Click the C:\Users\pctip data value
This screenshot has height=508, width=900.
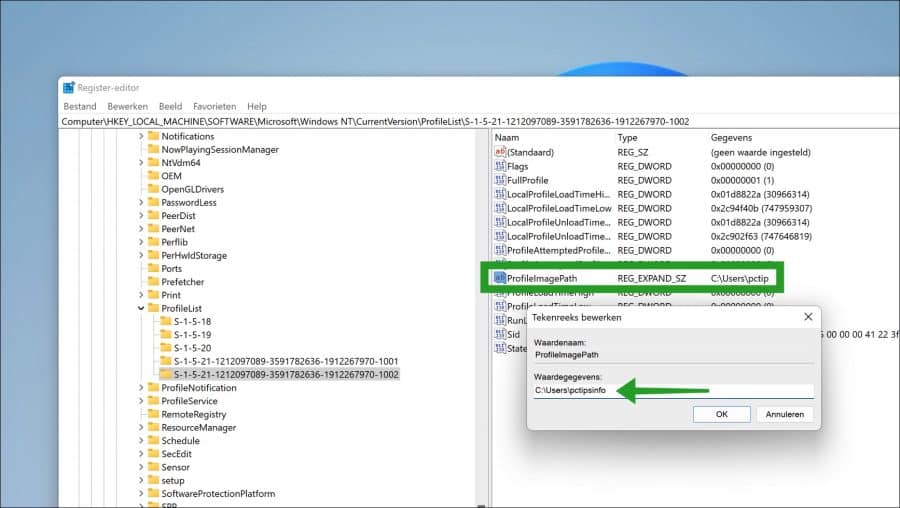tap(739, 278)
